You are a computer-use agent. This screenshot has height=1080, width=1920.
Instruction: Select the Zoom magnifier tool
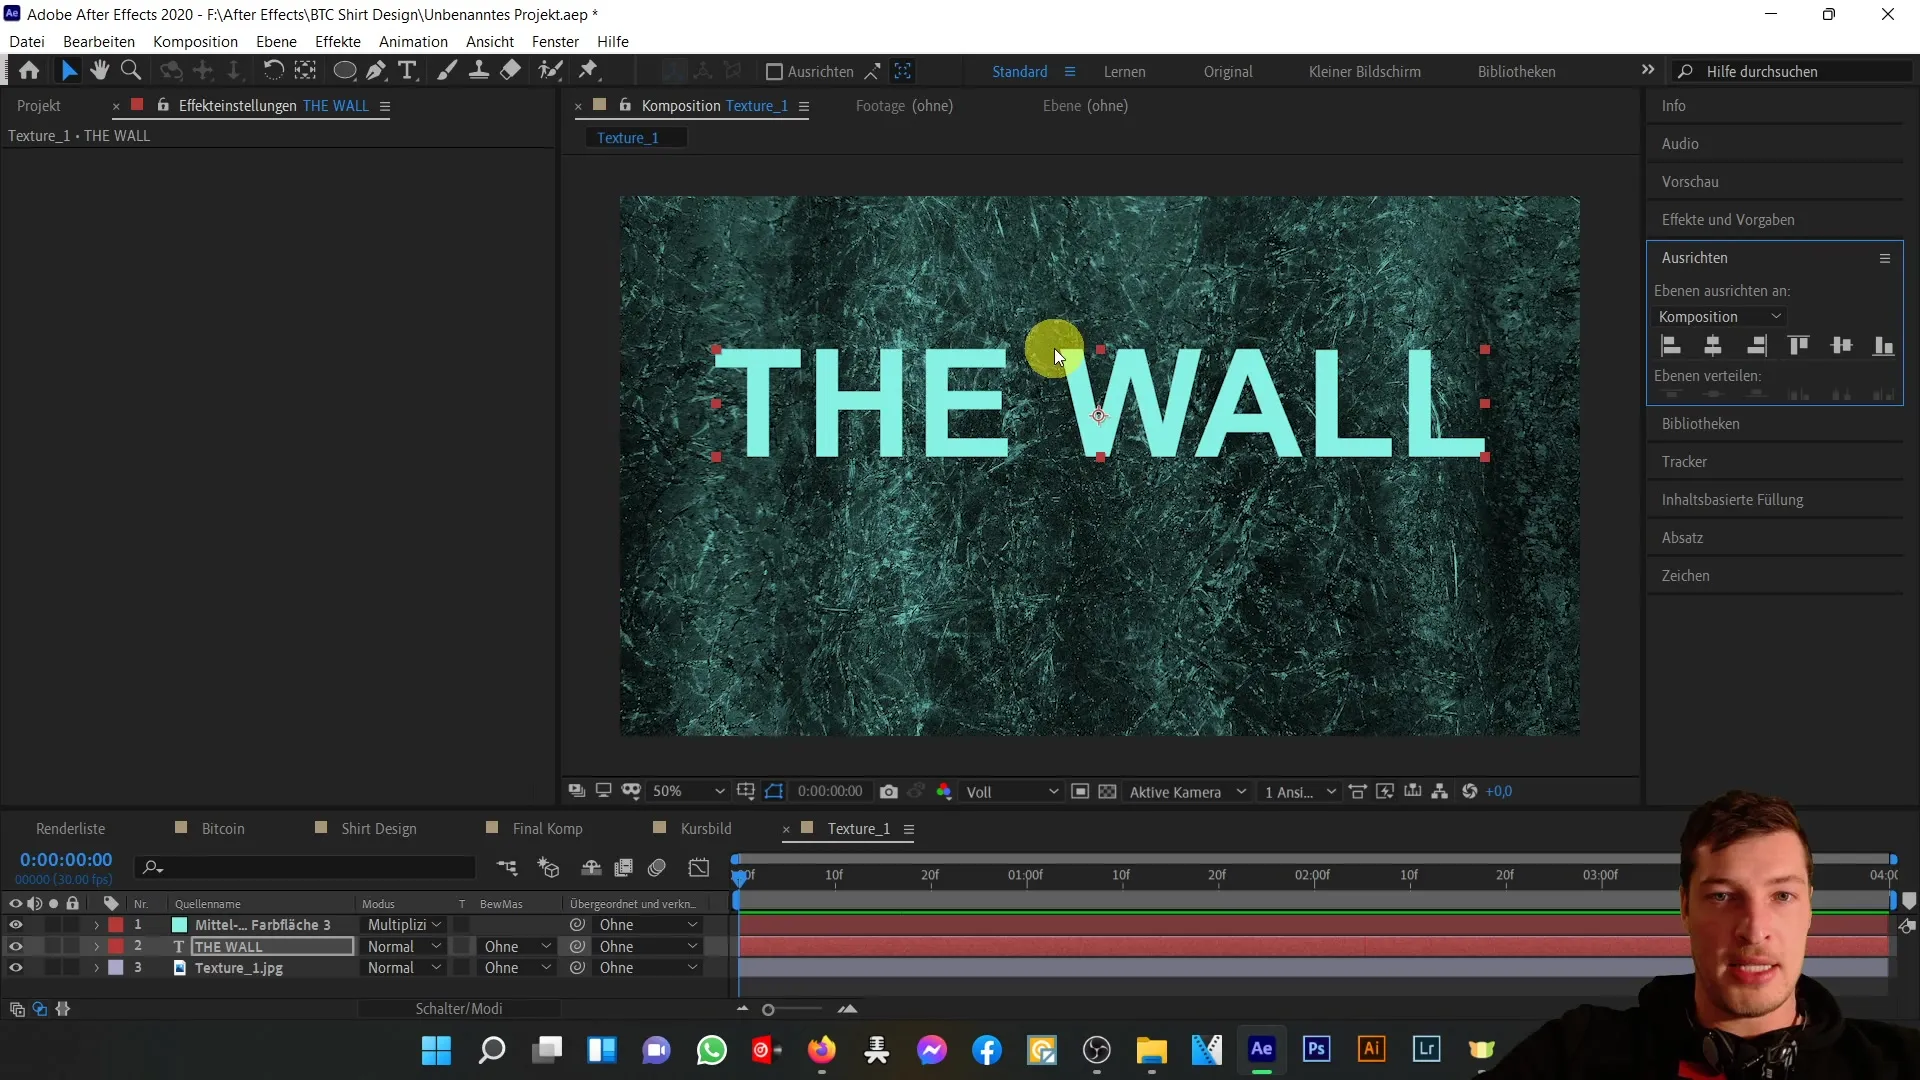pos(131,71)
